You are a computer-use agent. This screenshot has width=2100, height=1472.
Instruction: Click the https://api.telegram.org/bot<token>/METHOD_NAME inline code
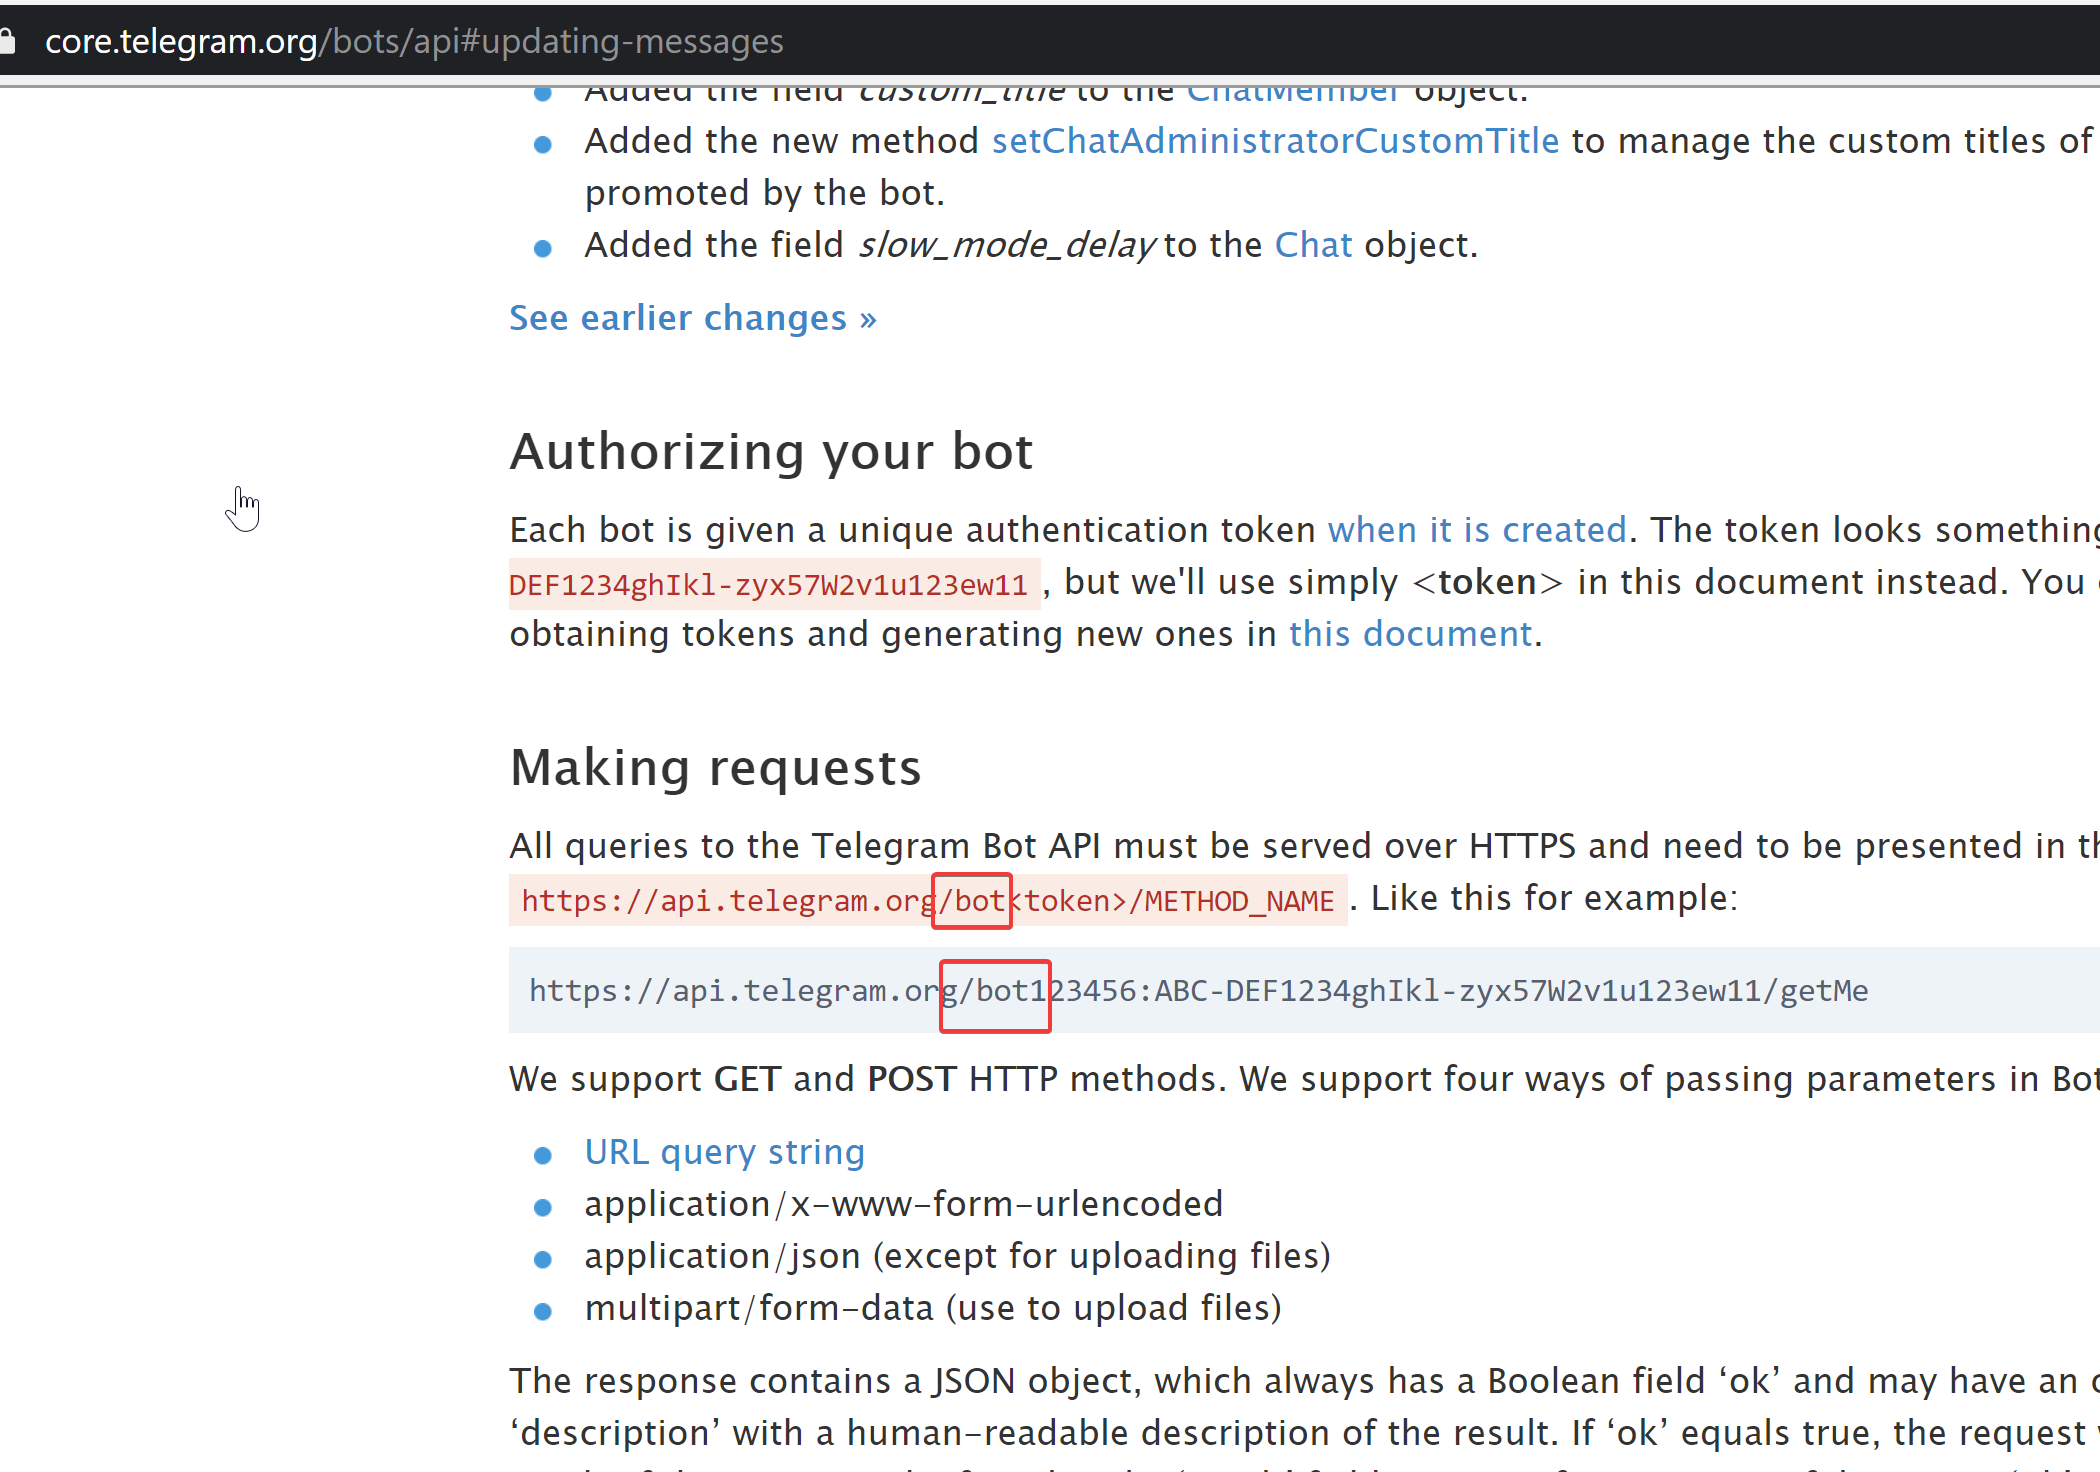click(928, 901)
